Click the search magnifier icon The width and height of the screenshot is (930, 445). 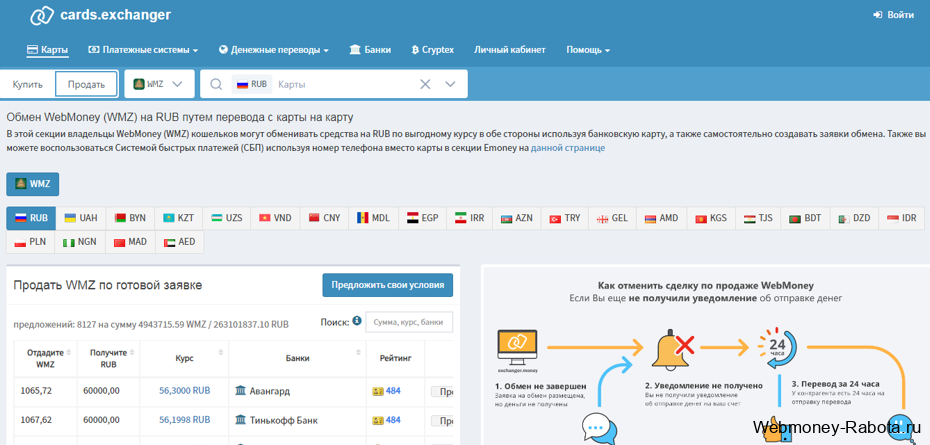216,84
